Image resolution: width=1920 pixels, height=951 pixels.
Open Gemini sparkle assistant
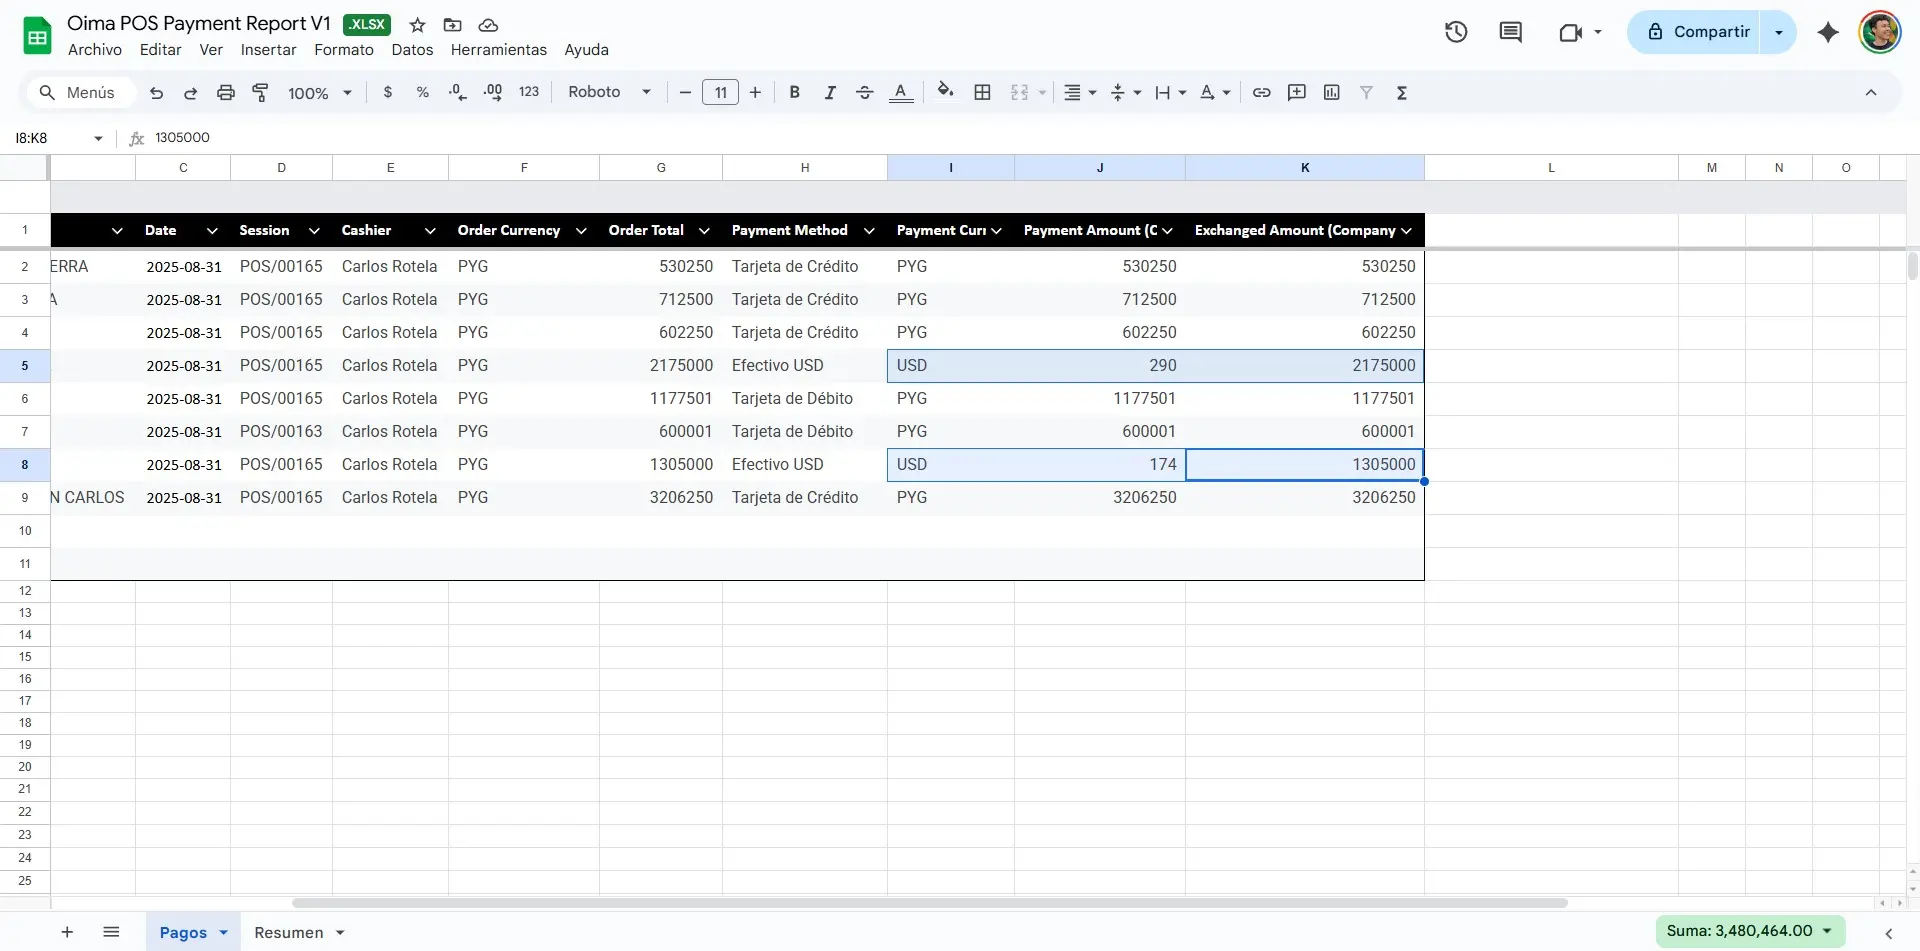coord(1828,32)
